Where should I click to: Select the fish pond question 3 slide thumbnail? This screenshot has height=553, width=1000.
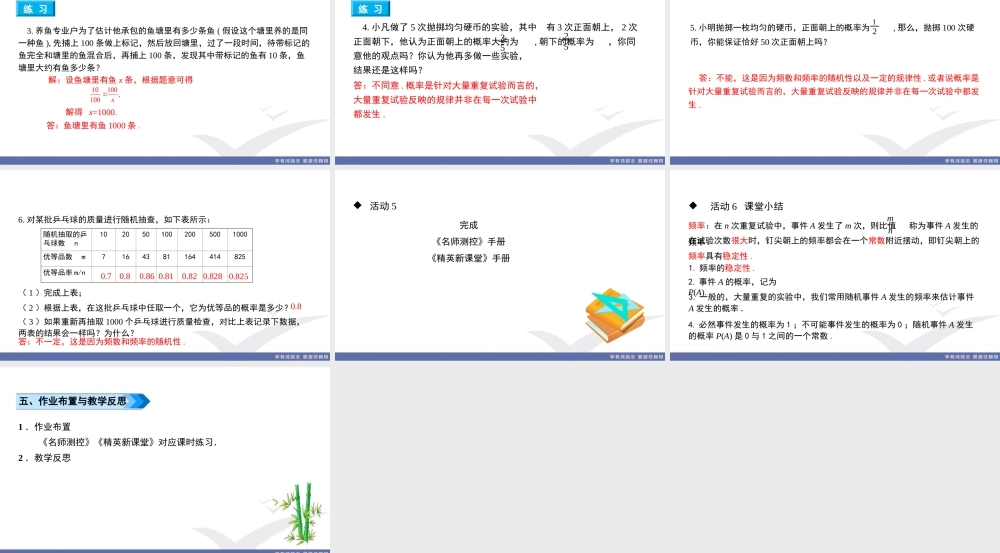click(x=165, y=82)
